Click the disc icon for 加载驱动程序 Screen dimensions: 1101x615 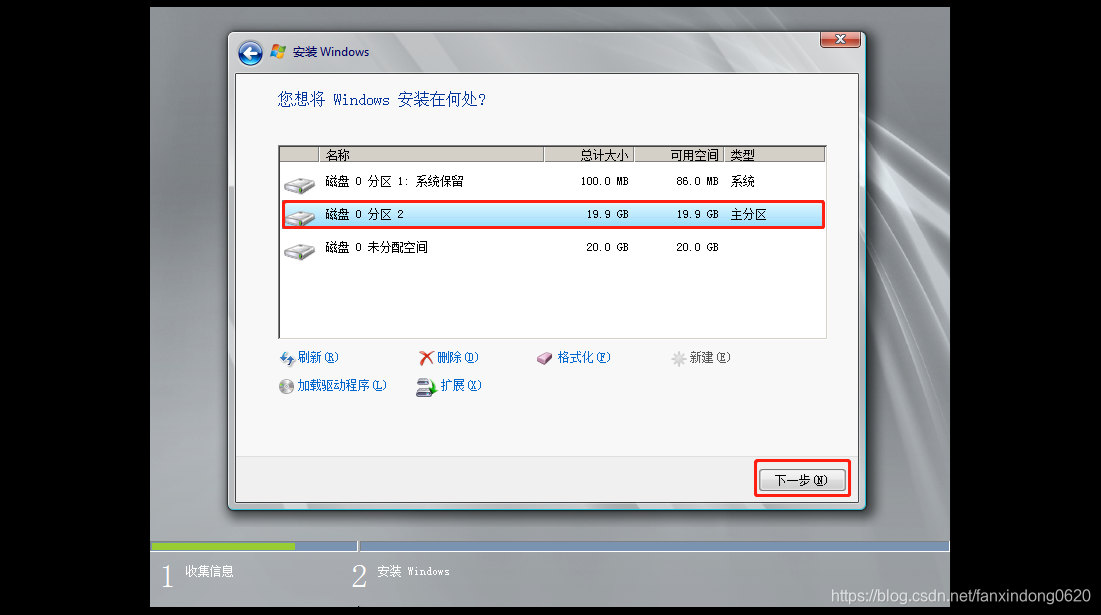(286, 386)
